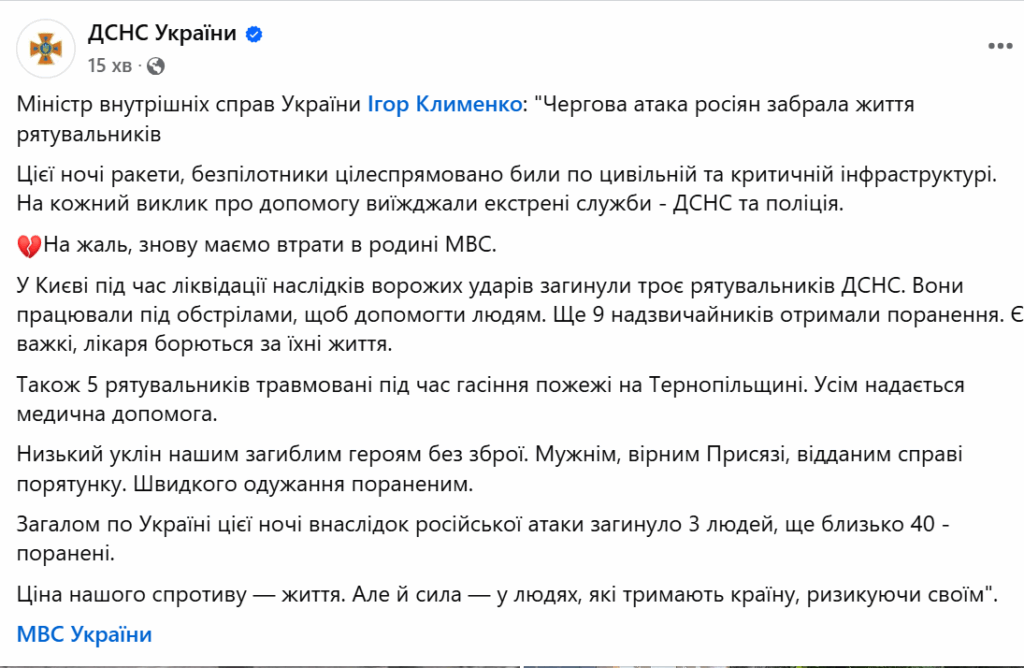Open the Ігор Клименко profile link
Image resolution: width=1024 pixels, height=668 pixels.
445,104
